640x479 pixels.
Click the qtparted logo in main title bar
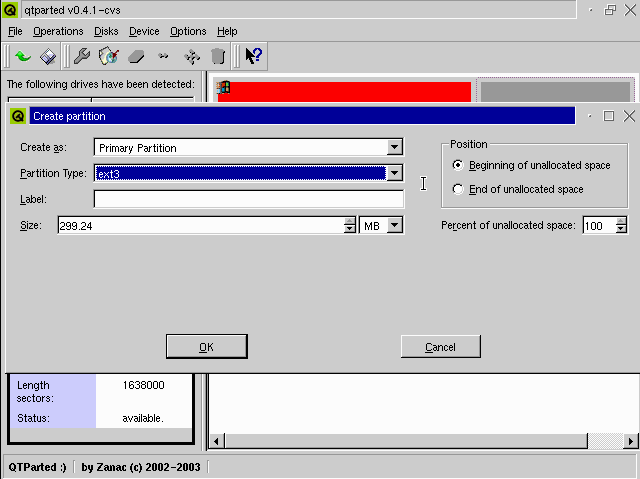pos(10,10)
